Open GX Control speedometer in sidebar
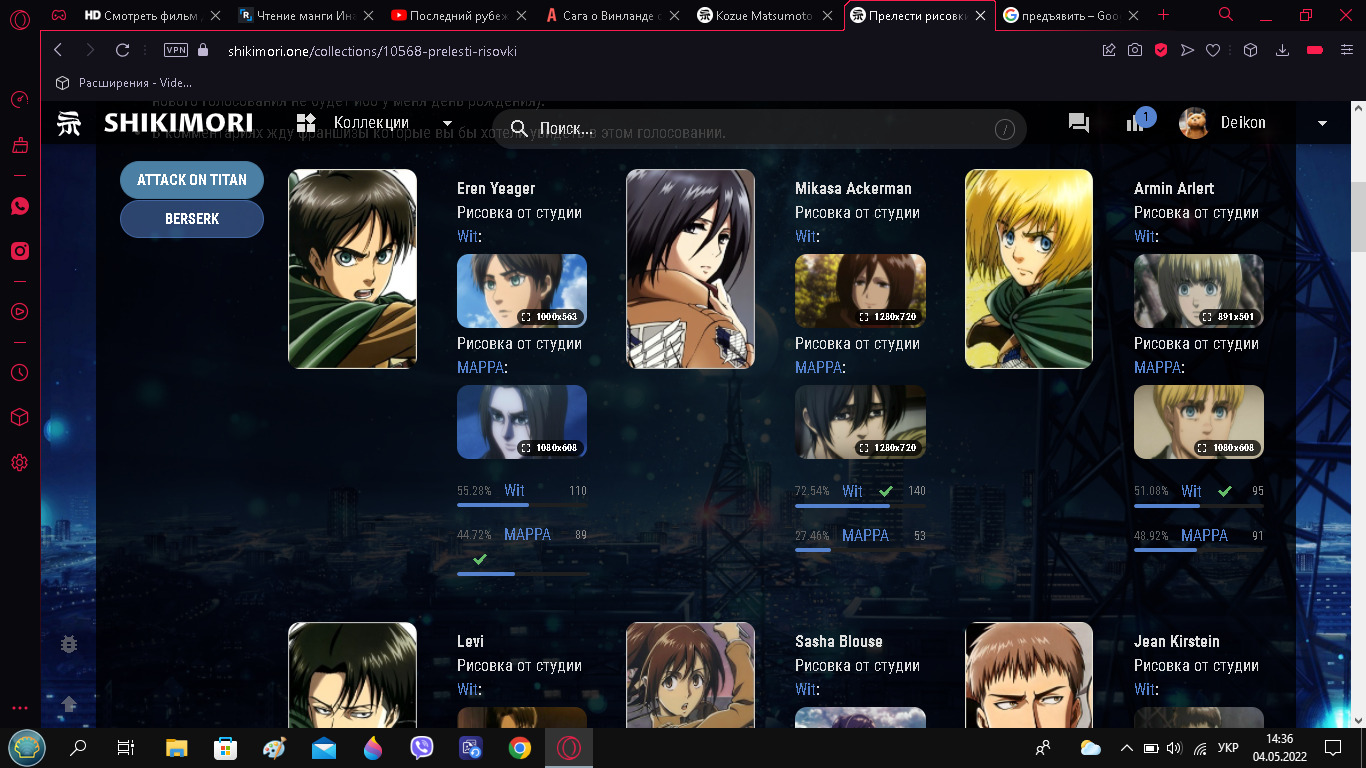Image resolution: width=1366 pixels, height=768 pixels. (19, 100)
